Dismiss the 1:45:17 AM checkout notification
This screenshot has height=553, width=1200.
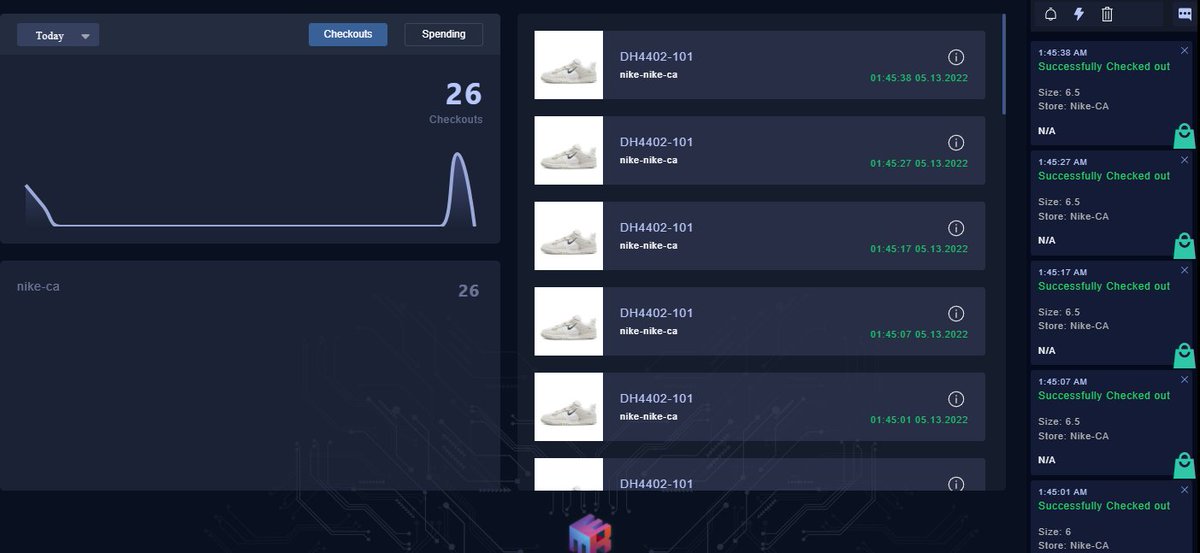pyautogui.click(x=1185, y=270)
